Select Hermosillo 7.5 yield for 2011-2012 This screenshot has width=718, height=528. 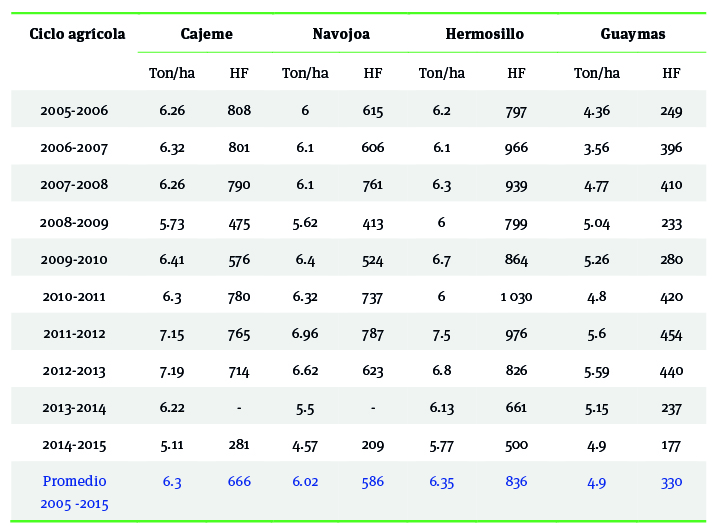coord(441,333)
